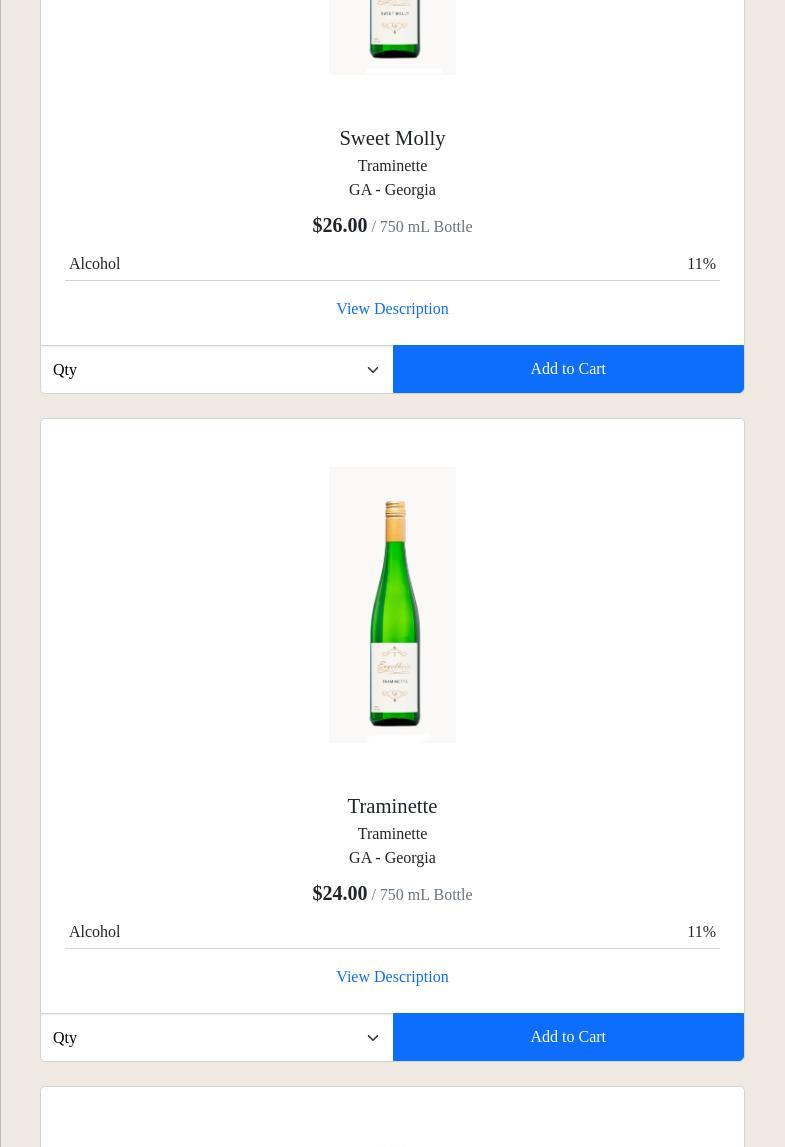Click the $24.00 price of Traminette
This screenshot has height=1147, width=785.
tap(340, 893)
